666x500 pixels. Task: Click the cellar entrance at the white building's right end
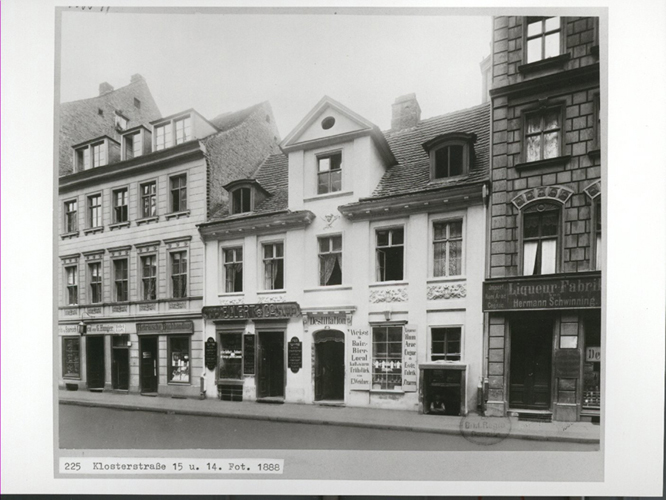(441, 389)
